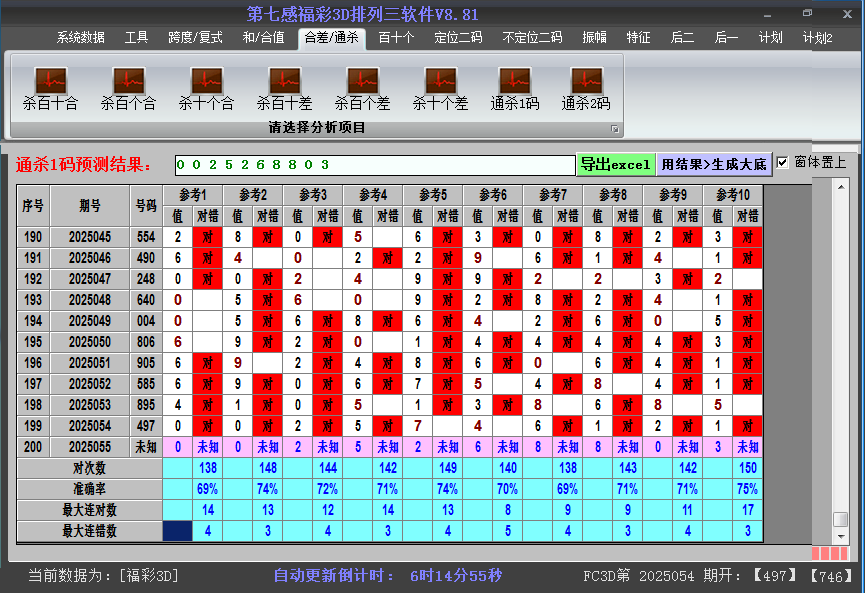Open the 计划2 tab
The height and width of the screenshot is (593, 865).
click(818, 38)
